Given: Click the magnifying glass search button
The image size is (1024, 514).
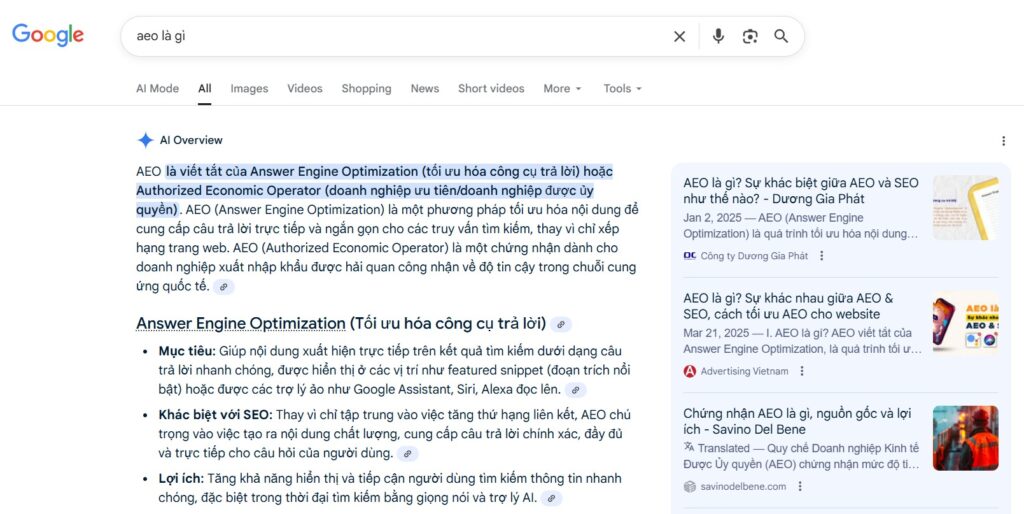Looking at the screenshot, I should tap(781, 36).
